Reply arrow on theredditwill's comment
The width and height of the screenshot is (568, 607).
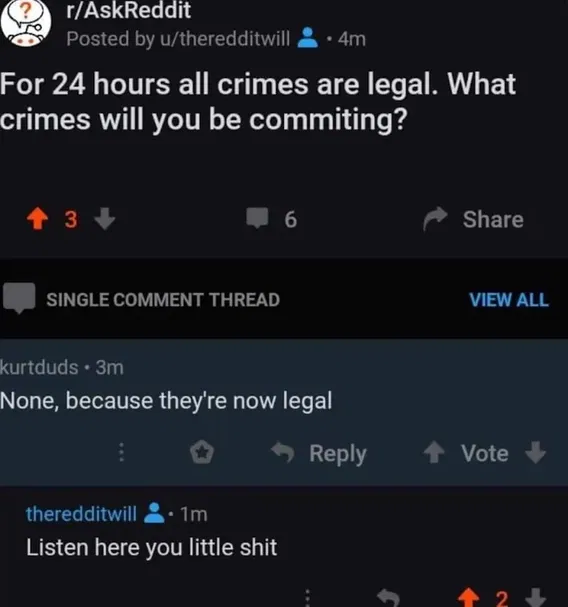(x=388, y=598)
